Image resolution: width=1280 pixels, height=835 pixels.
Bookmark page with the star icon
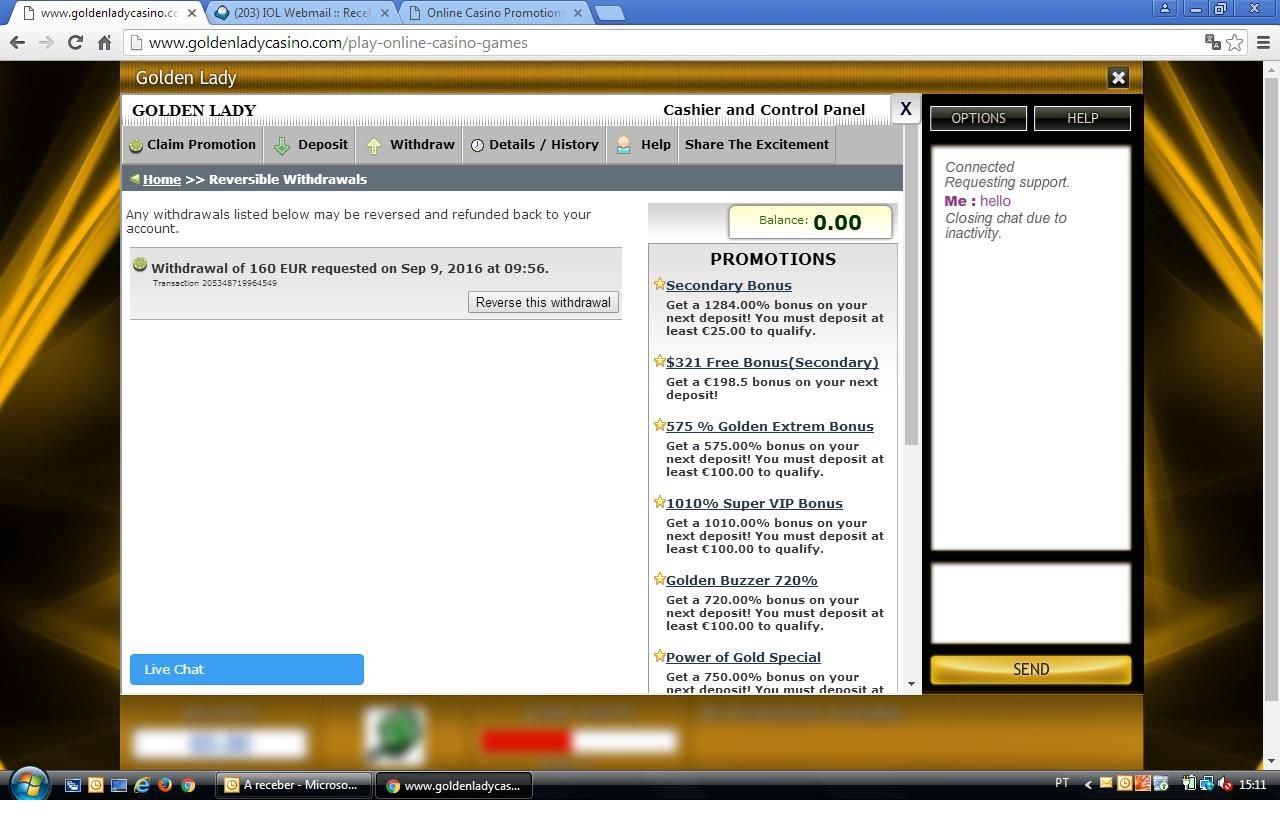[x=1235, y=42]
